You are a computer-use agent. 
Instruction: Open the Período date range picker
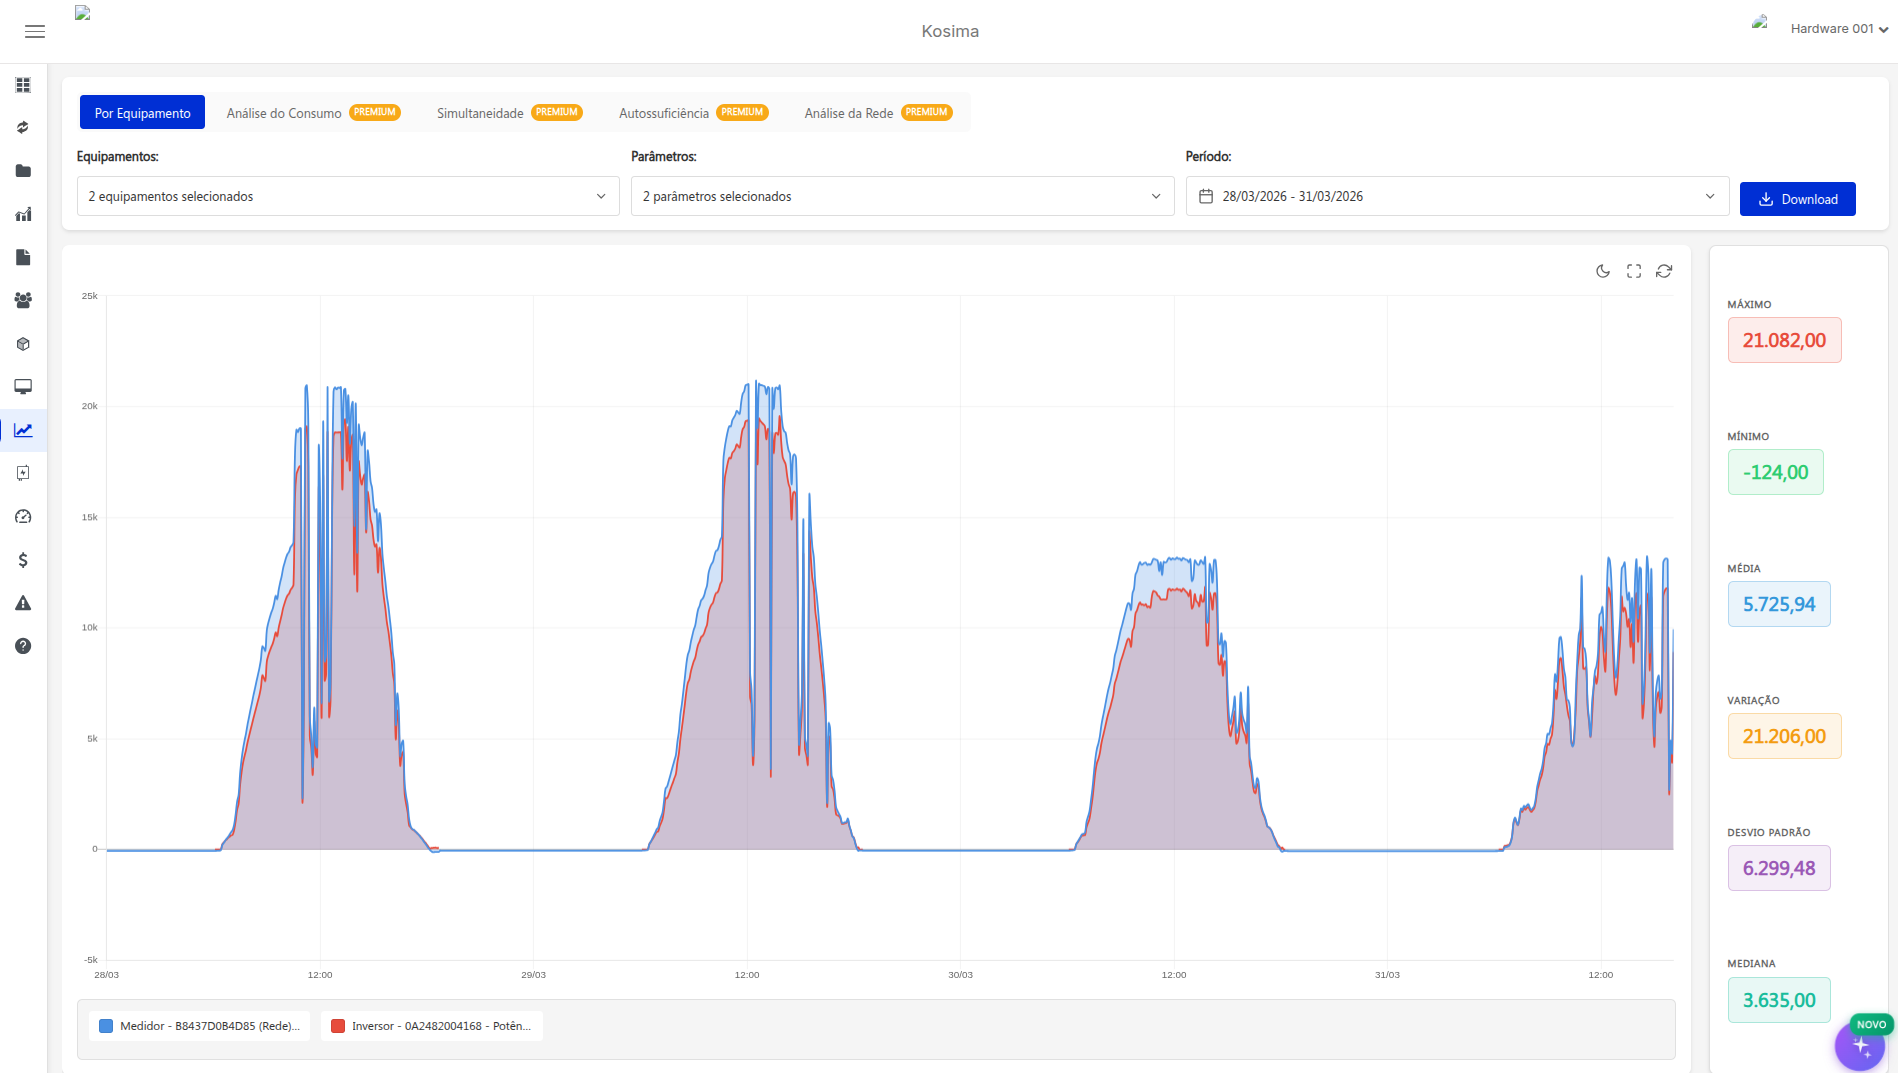[1456, 196]
